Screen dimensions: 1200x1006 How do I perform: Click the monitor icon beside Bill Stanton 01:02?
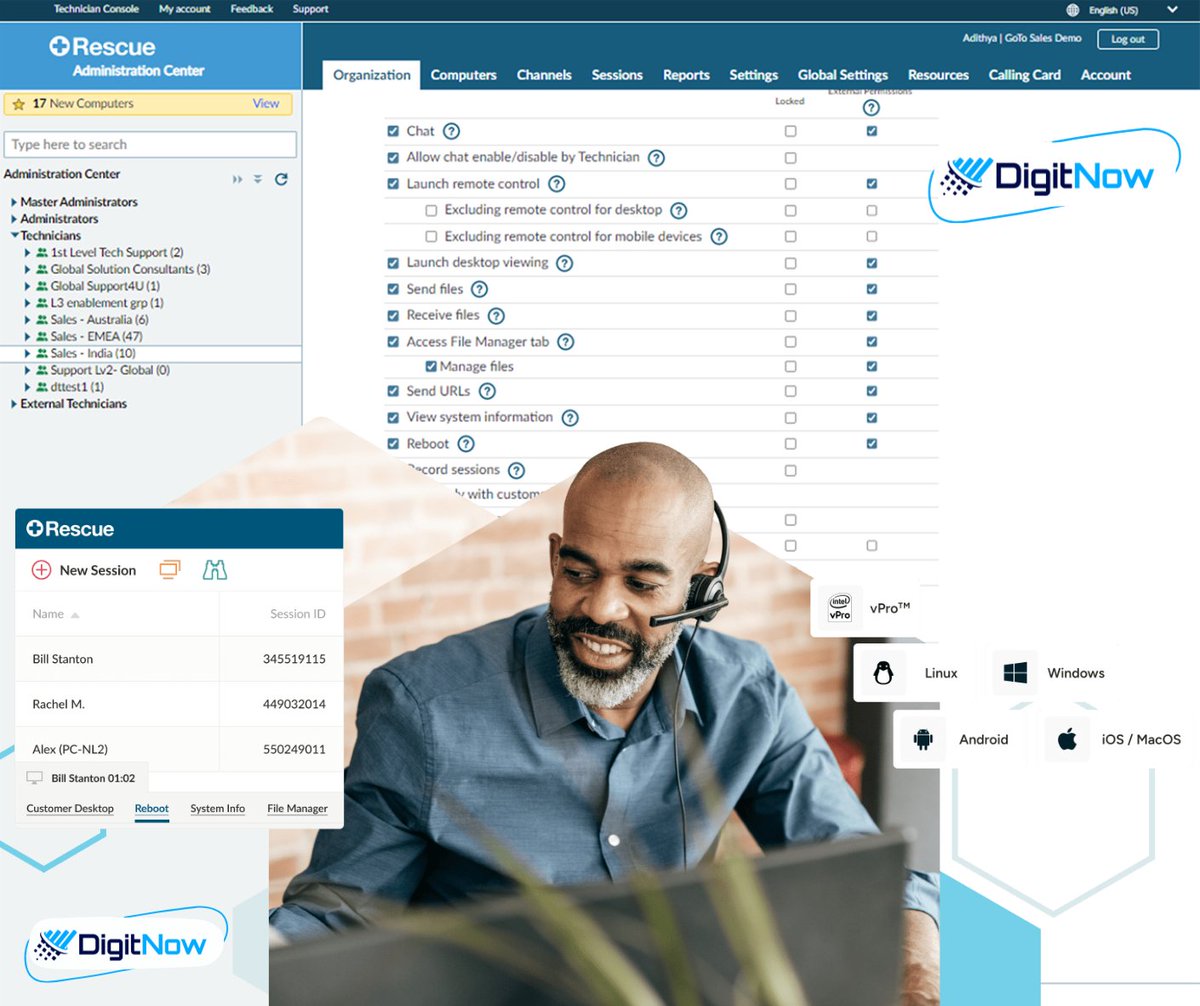pyautogui.click(x=35, y=778)
